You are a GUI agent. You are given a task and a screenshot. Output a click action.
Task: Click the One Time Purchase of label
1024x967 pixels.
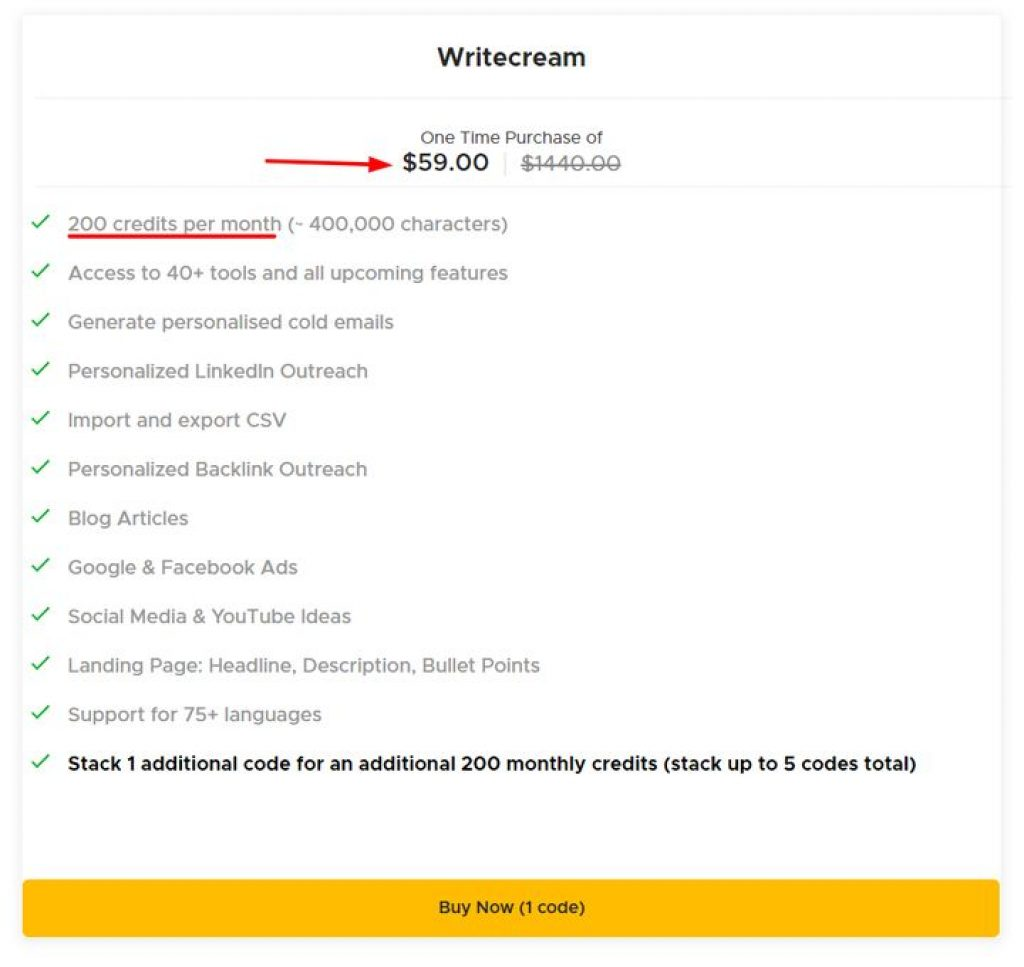coord(511,138)
